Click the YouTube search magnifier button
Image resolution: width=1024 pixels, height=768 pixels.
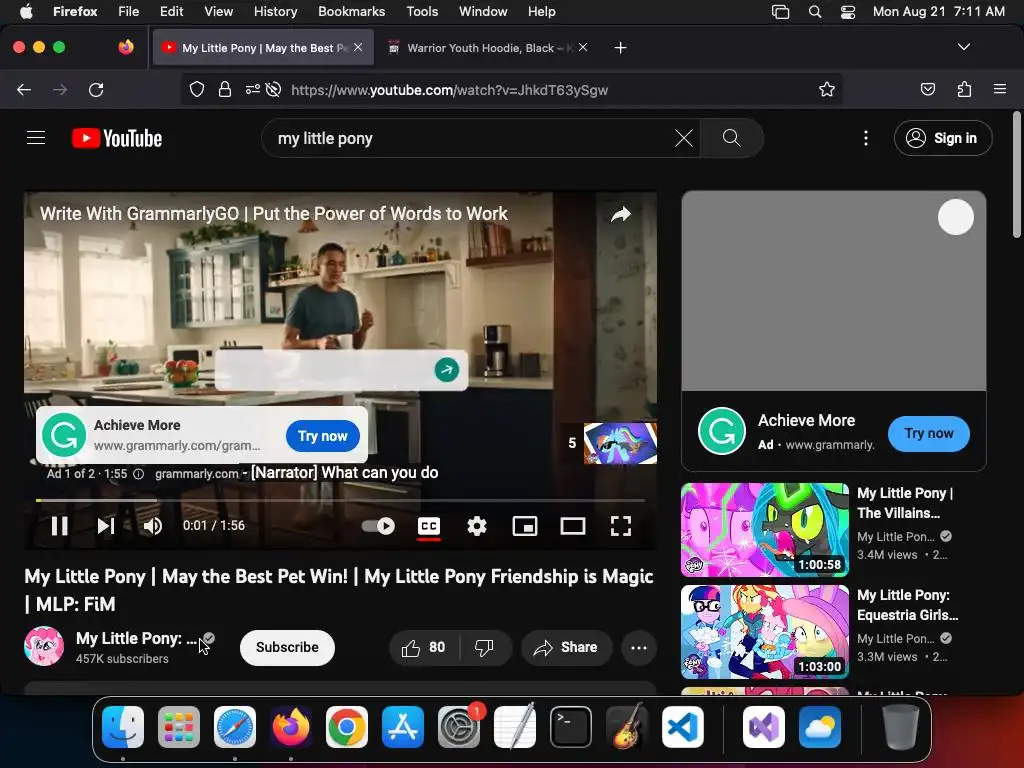(x=731, y=138)
